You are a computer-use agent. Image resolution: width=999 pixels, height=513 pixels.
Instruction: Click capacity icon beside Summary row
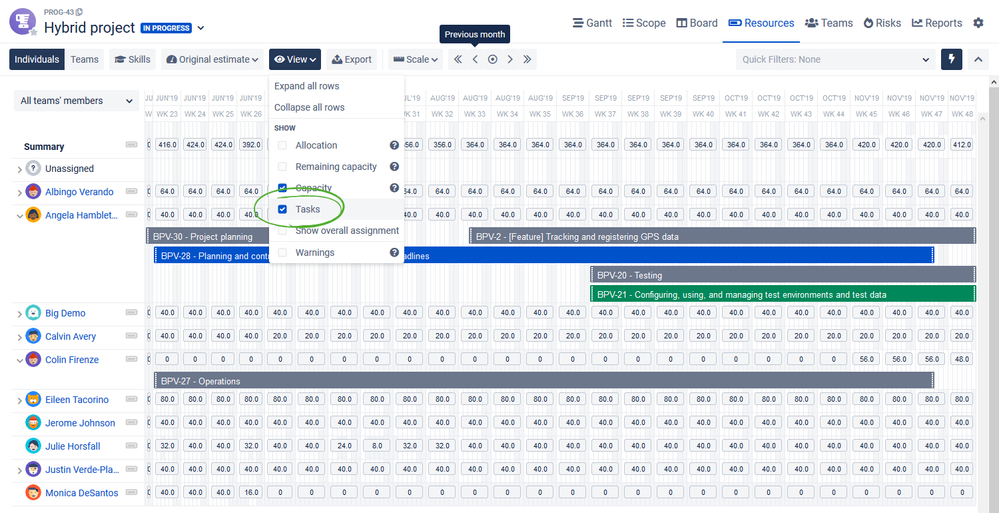(132, 145)
